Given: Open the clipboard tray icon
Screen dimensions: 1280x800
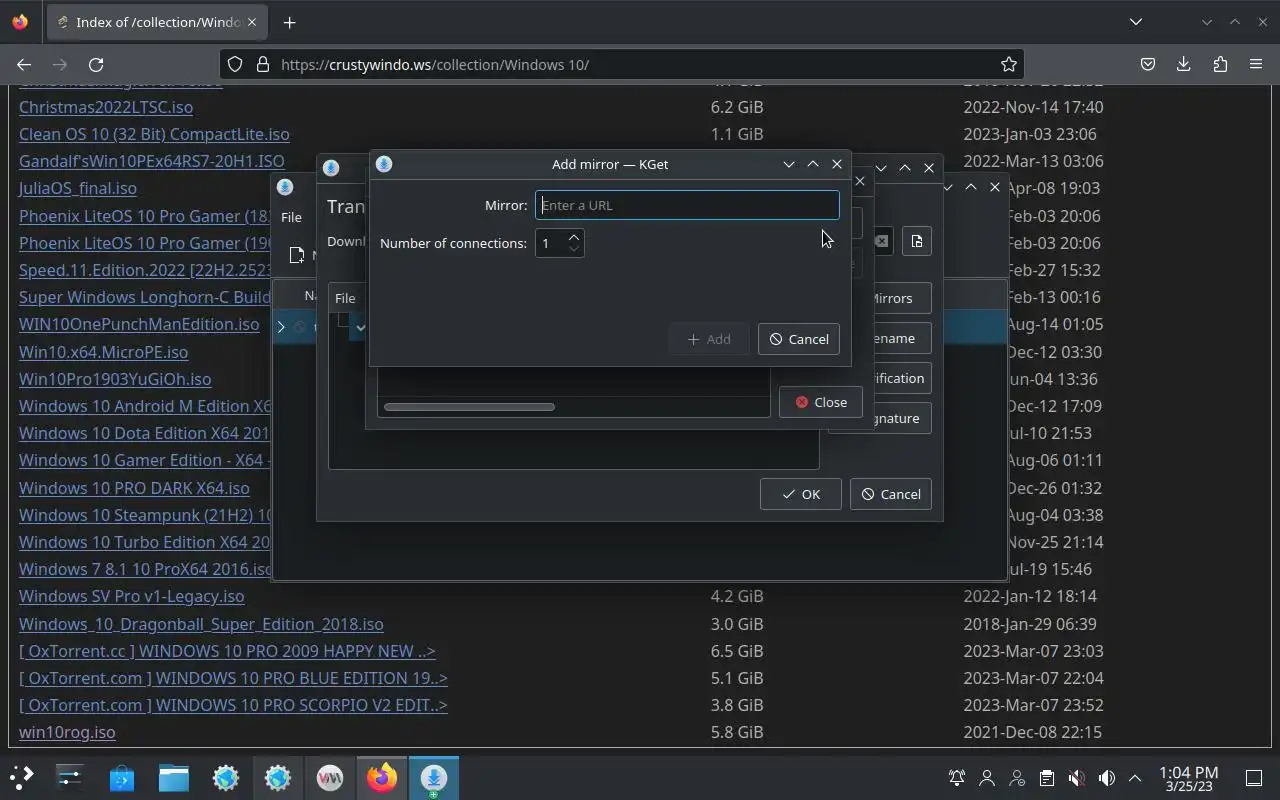Looking at the screenshot, I should click(1047, 777).
